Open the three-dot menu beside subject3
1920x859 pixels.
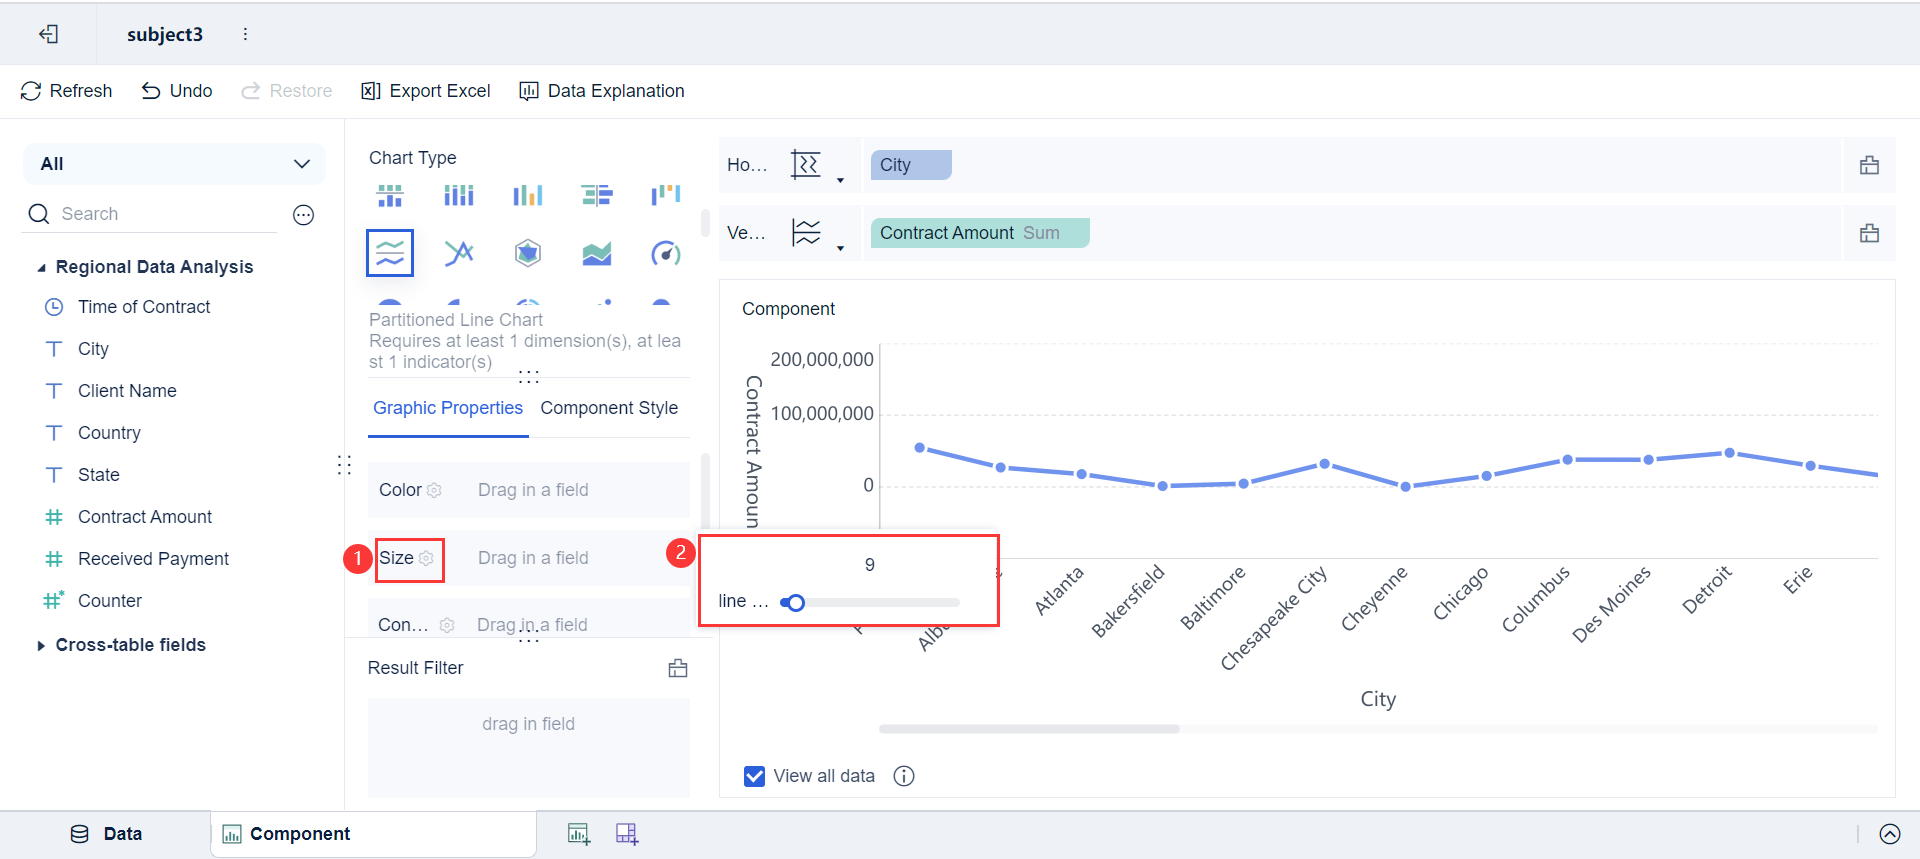(x=245, y=34)
